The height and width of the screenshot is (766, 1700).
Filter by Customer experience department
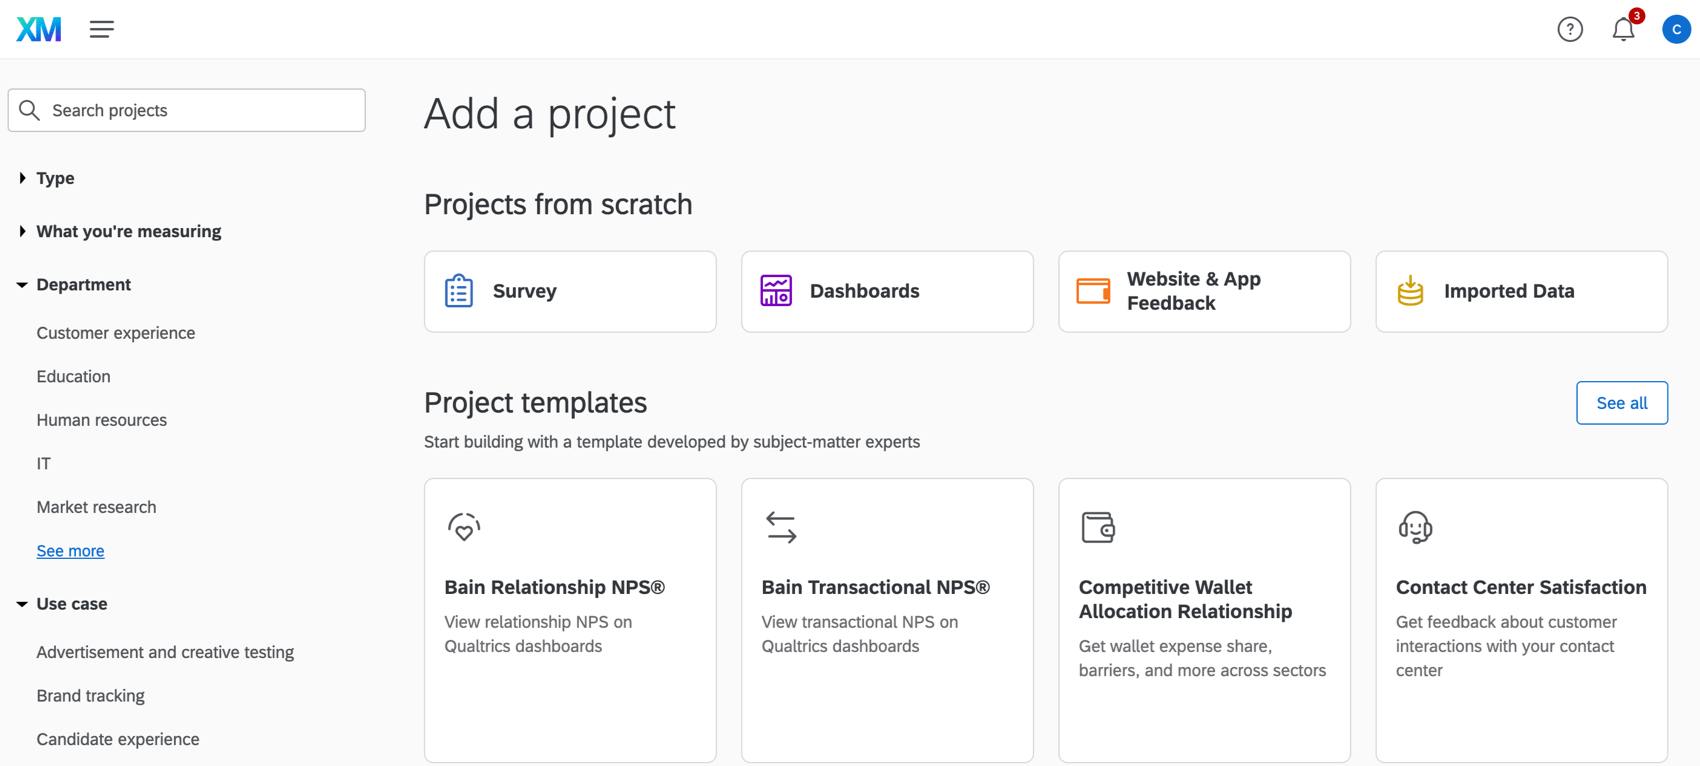click(x=116, y=333)
